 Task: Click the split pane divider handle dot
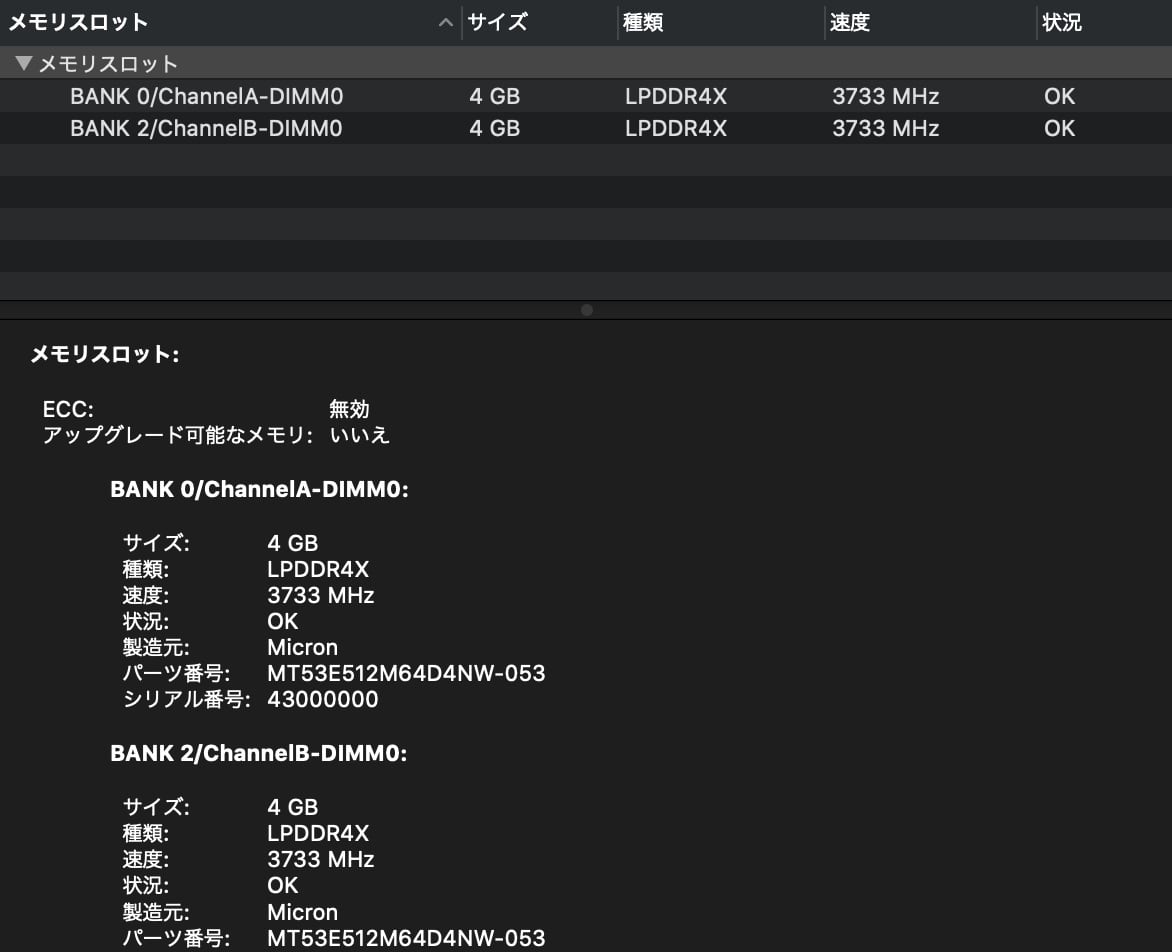click(587, 310)
